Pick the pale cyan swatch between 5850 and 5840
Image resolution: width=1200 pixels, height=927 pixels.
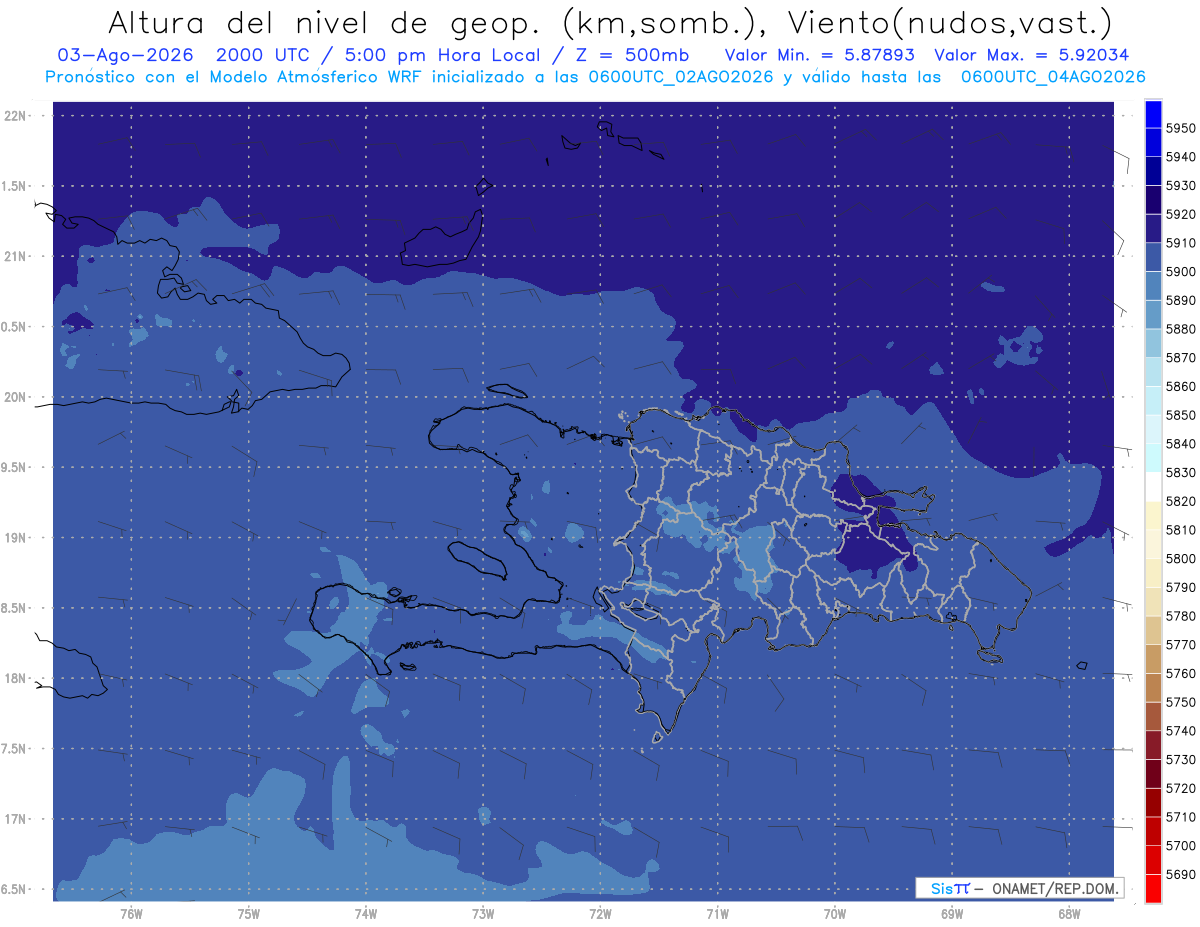pos(1153,429)
